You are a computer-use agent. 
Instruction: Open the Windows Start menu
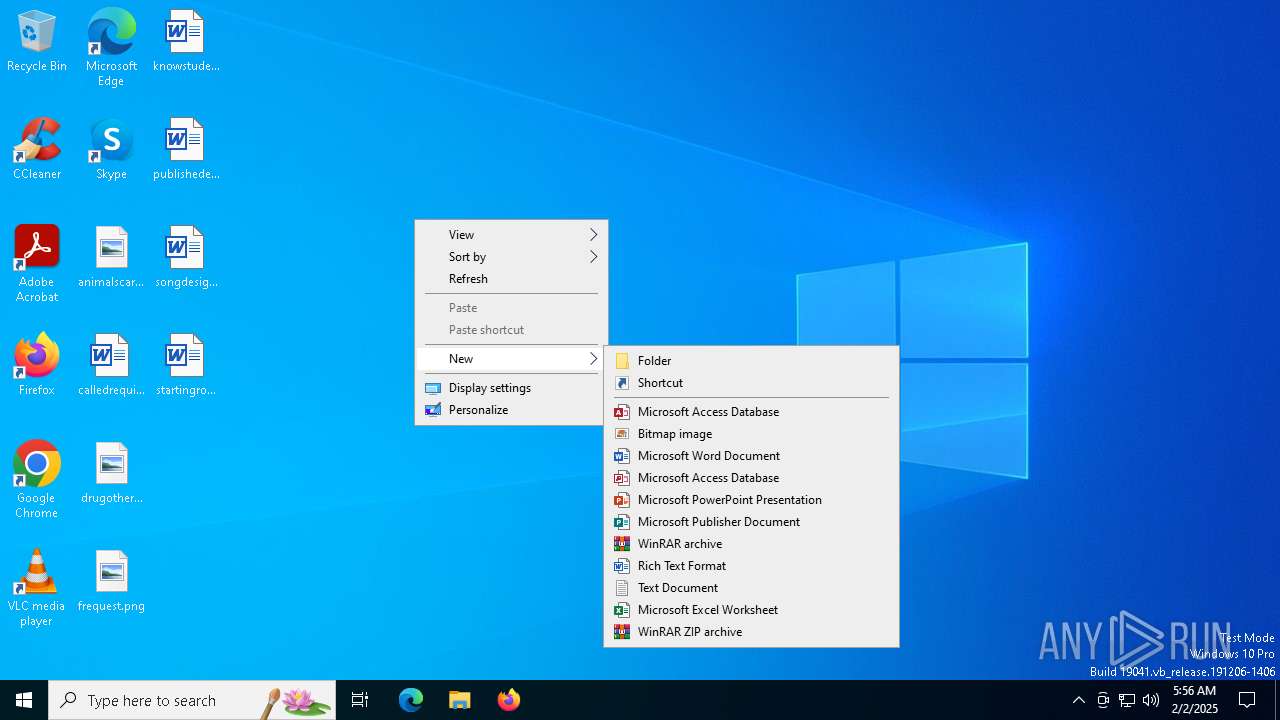point(24,700)
